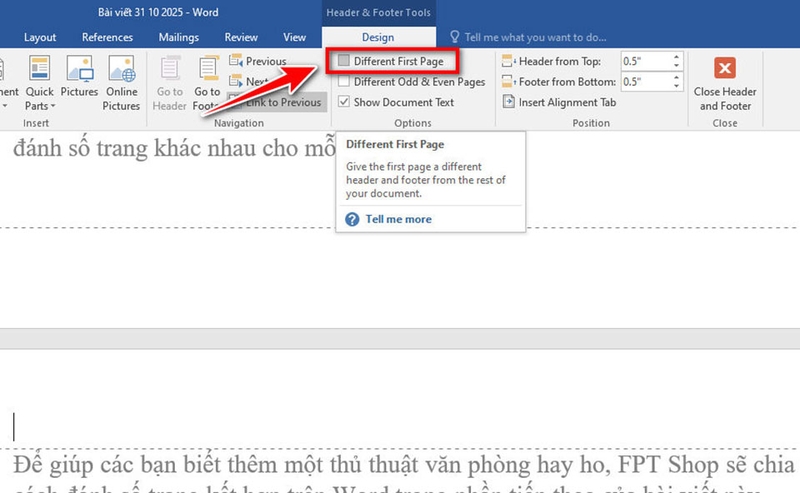Edit the Header from Top value field
800x493 pixels.
646,61
